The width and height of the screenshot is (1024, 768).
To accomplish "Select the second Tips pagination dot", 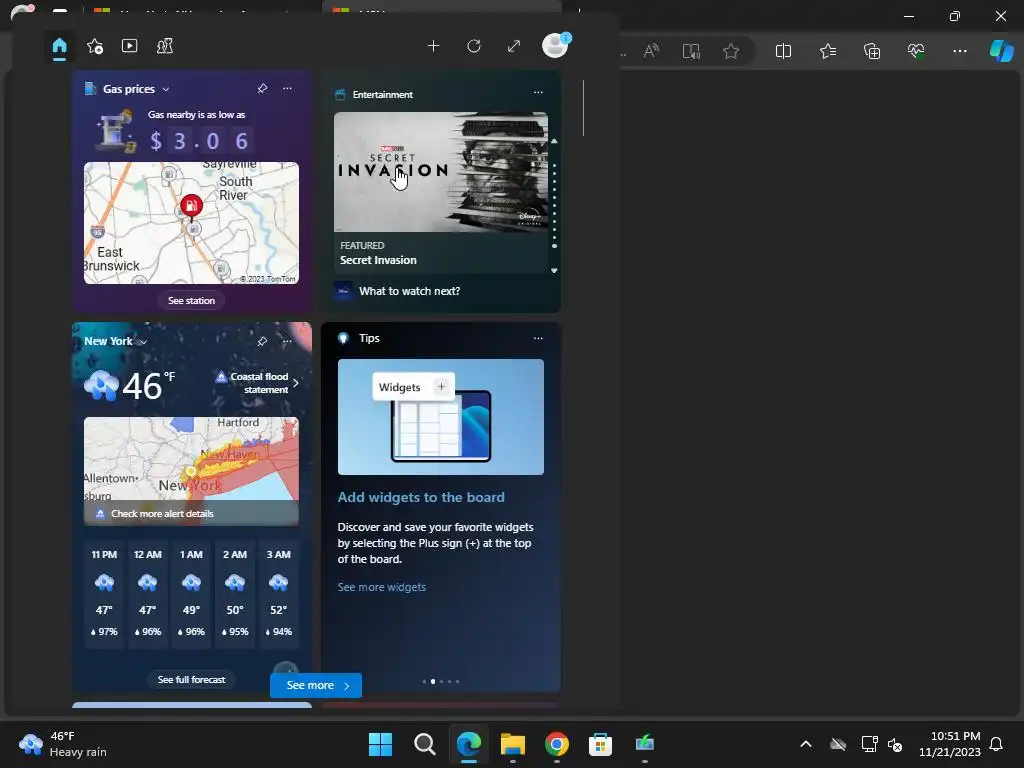I will click(x=433, y=681).
